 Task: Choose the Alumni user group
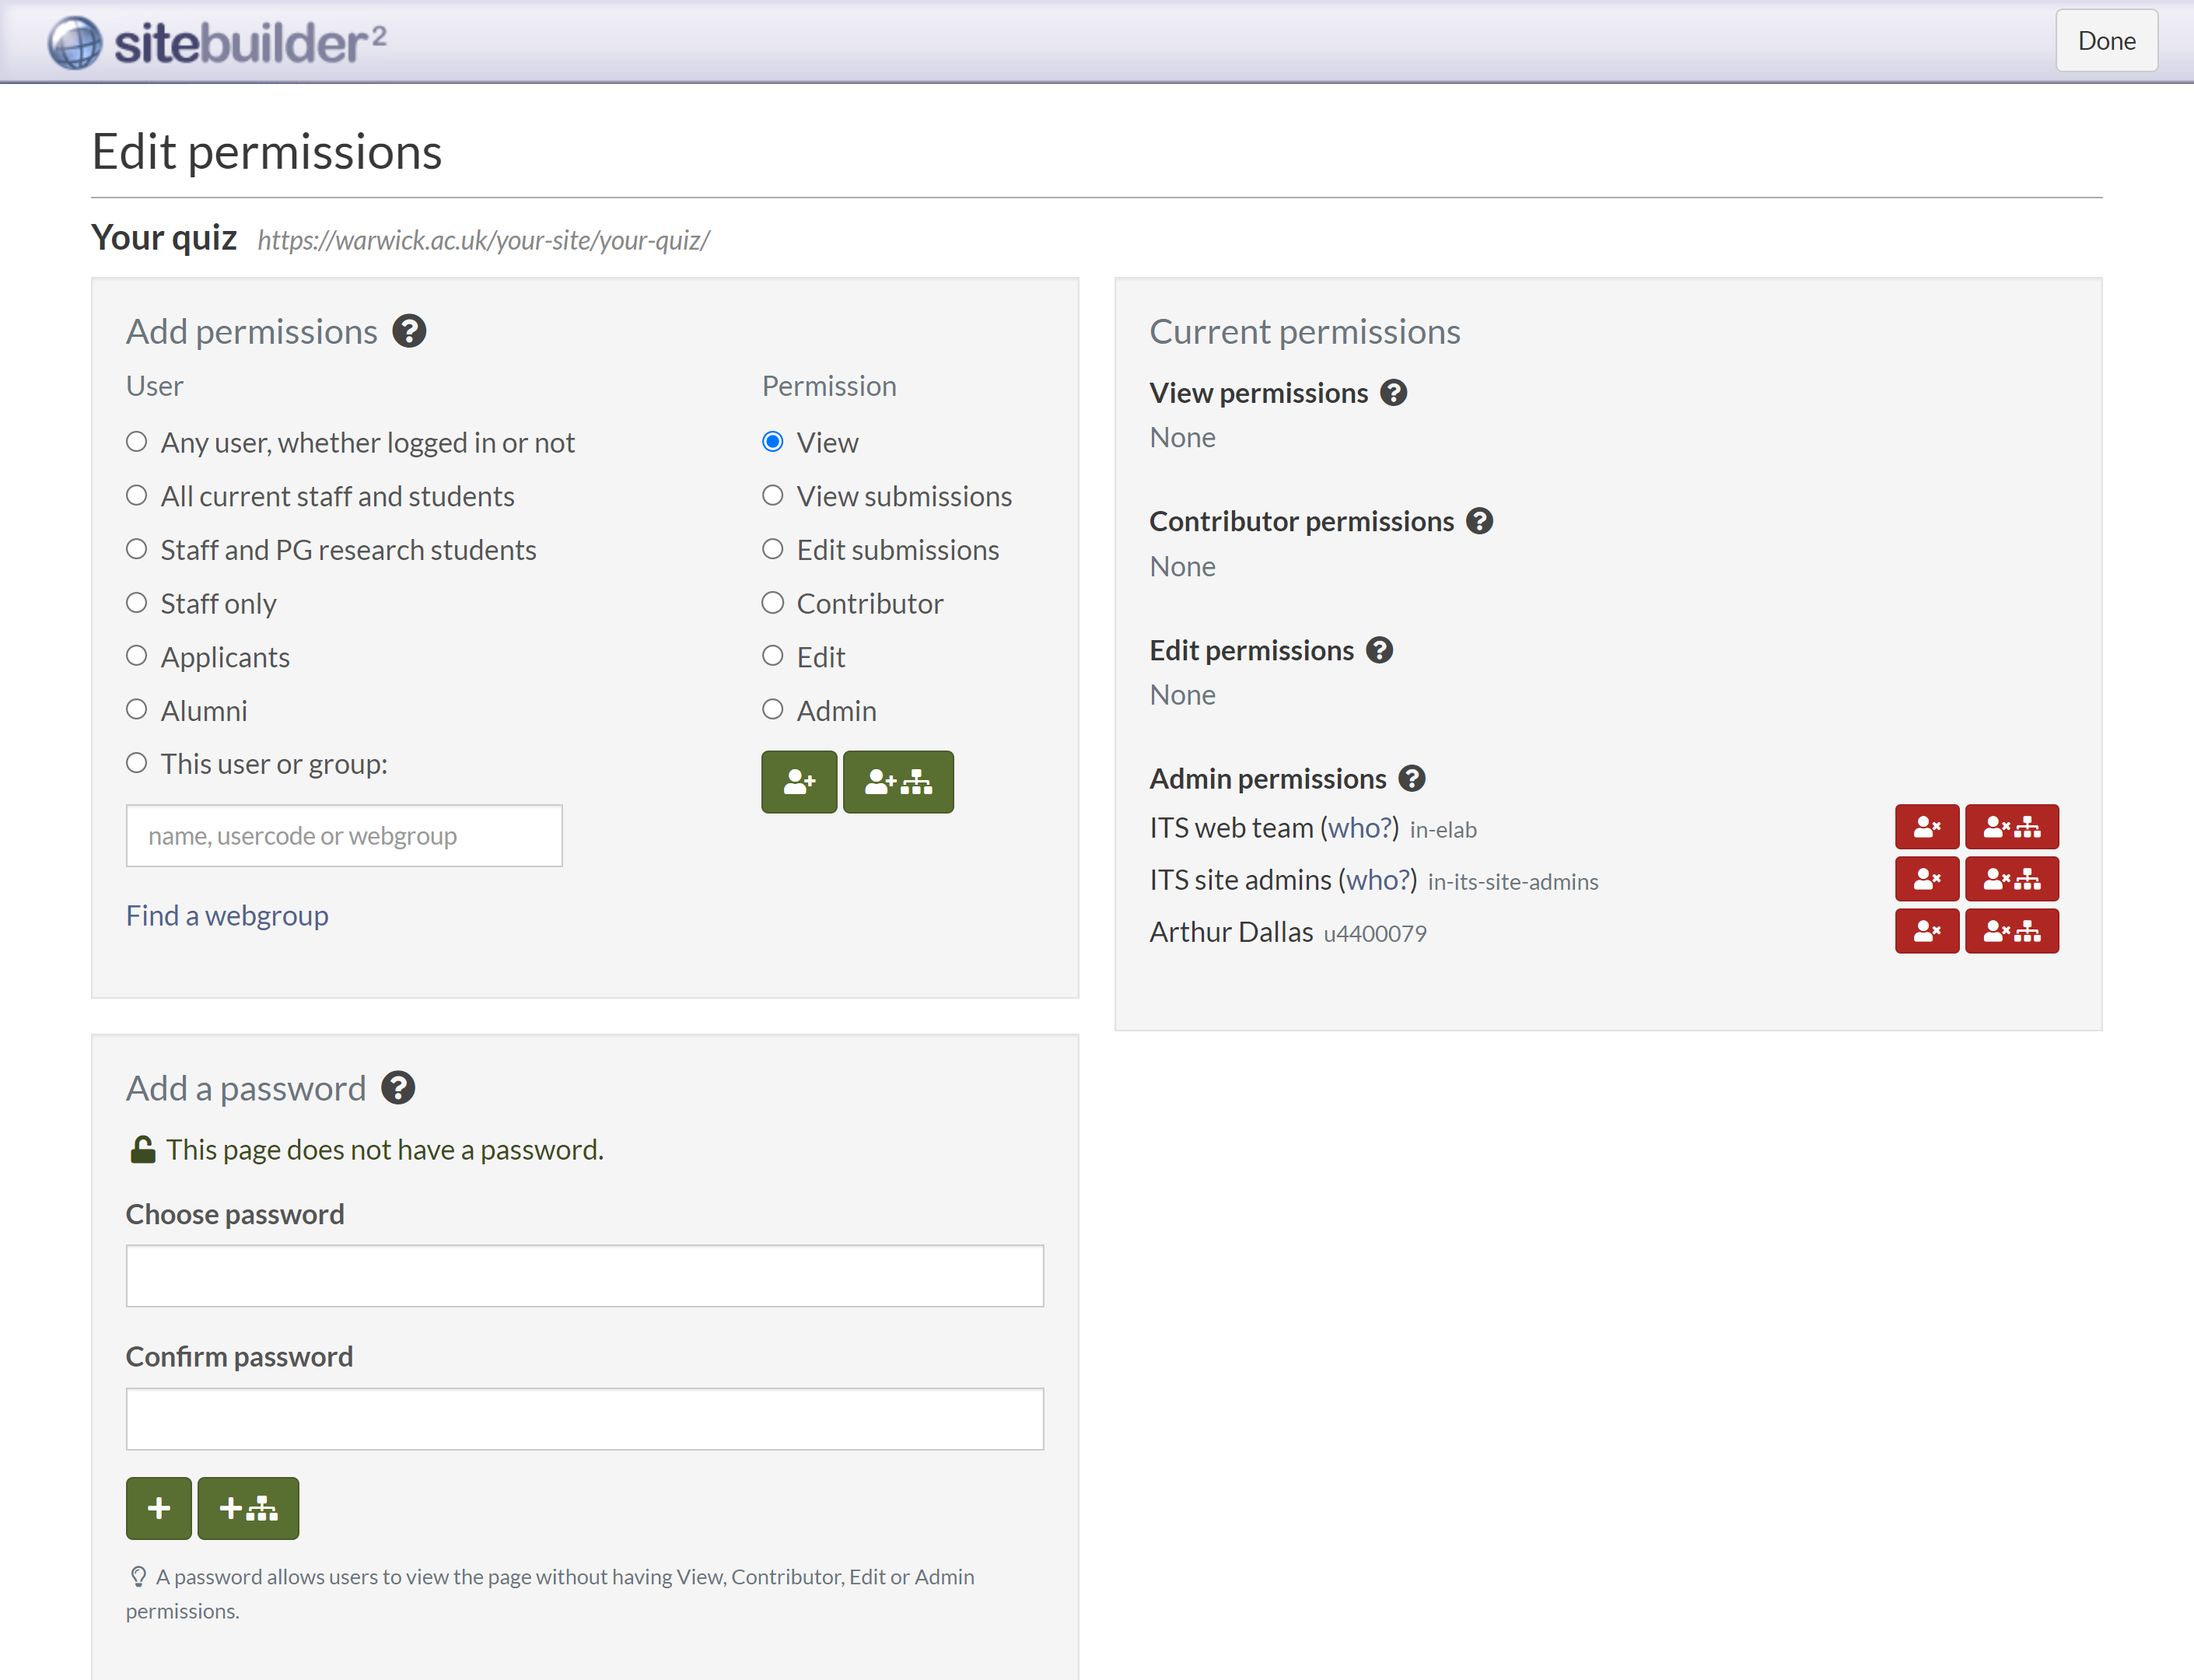tap(137, 709)
